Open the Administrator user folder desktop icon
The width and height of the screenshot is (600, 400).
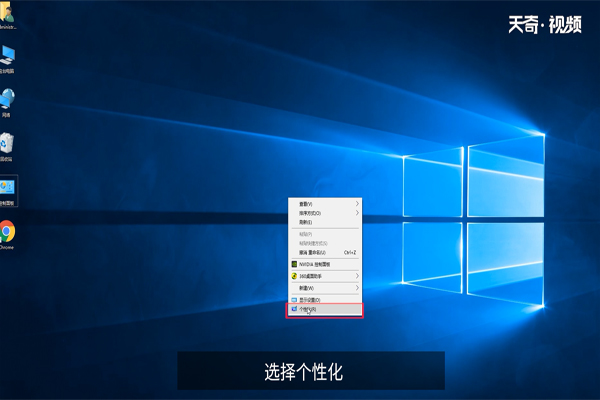tap(7, 15)
